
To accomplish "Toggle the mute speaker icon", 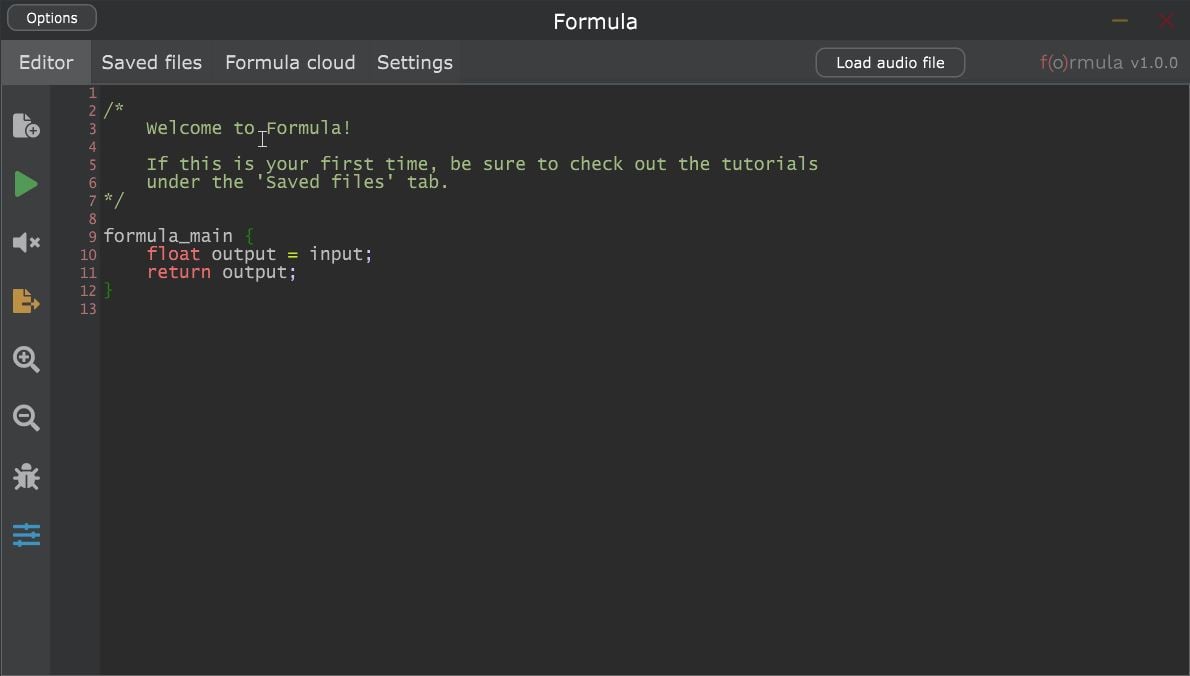I will point(26,243).
